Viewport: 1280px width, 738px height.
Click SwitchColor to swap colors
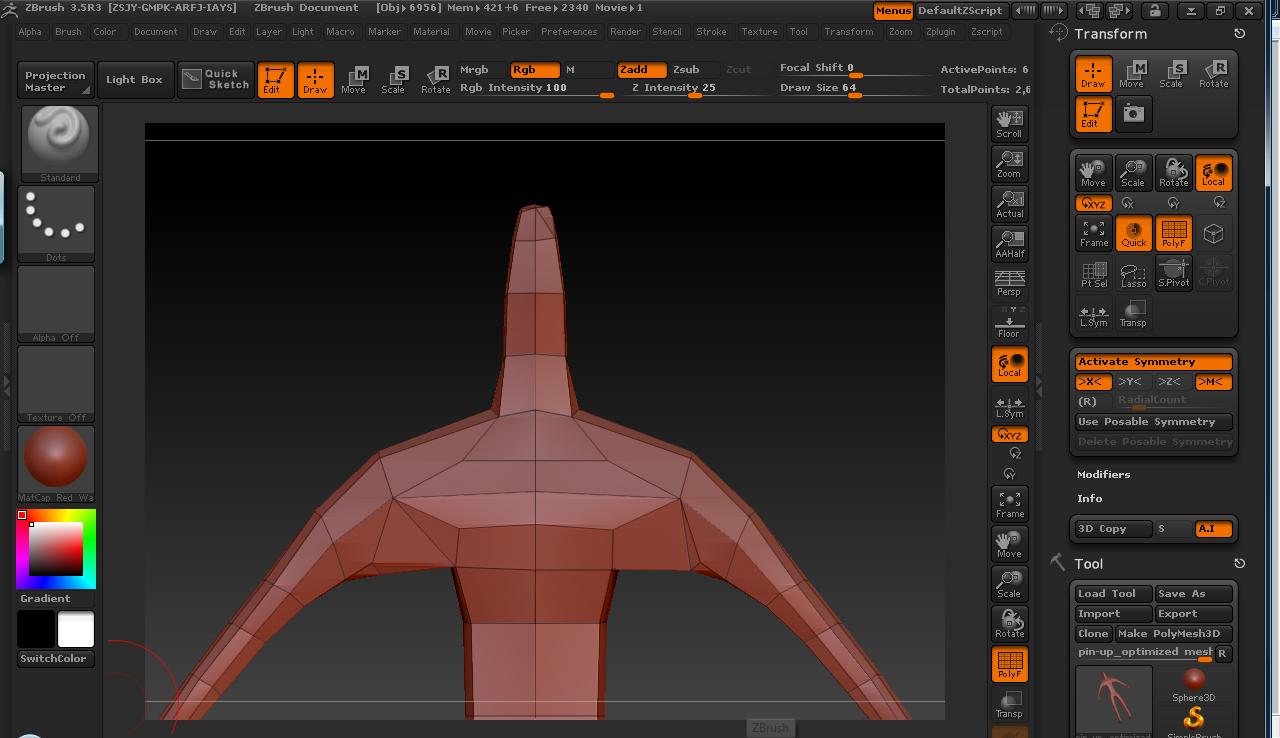(x=55, y=658)
